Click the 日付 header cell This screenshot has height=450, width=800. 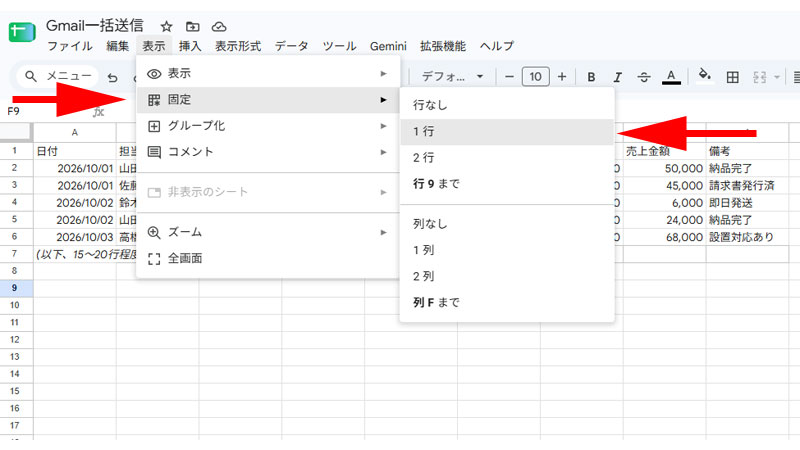click(74, 151)
